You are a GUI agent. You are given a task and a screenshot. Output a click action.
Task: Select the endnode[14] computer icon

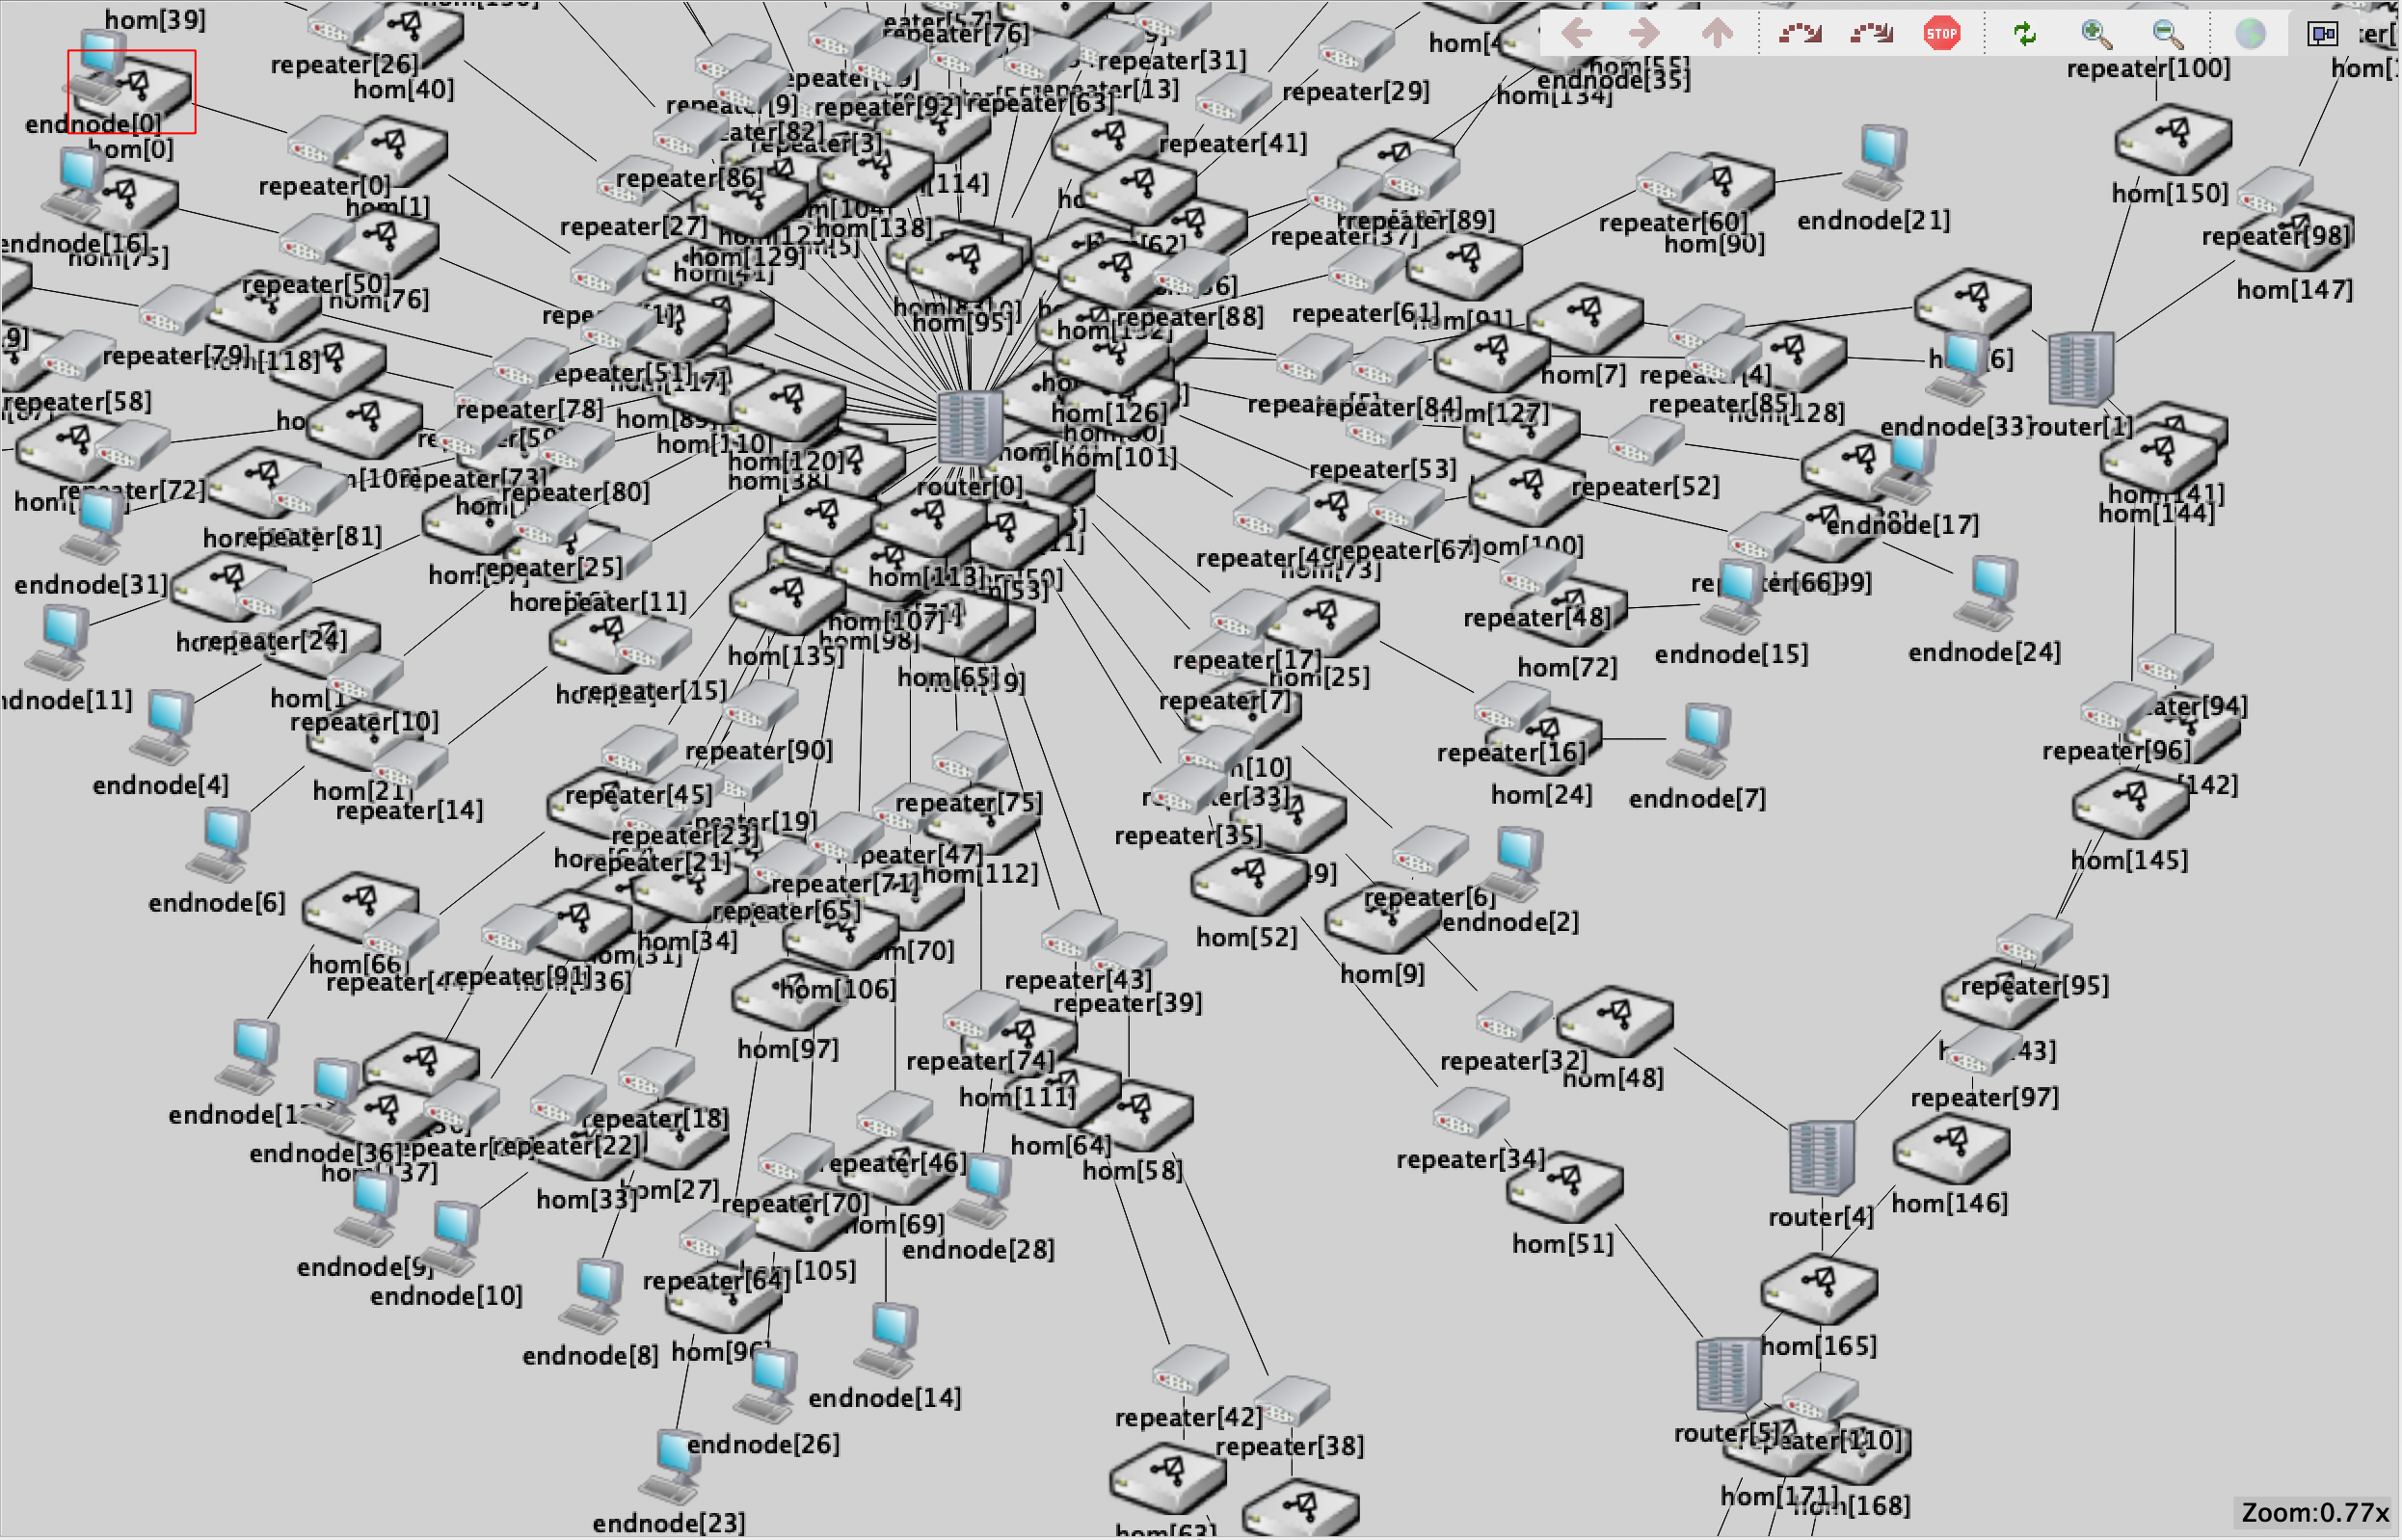click(x=887, y=1341)
